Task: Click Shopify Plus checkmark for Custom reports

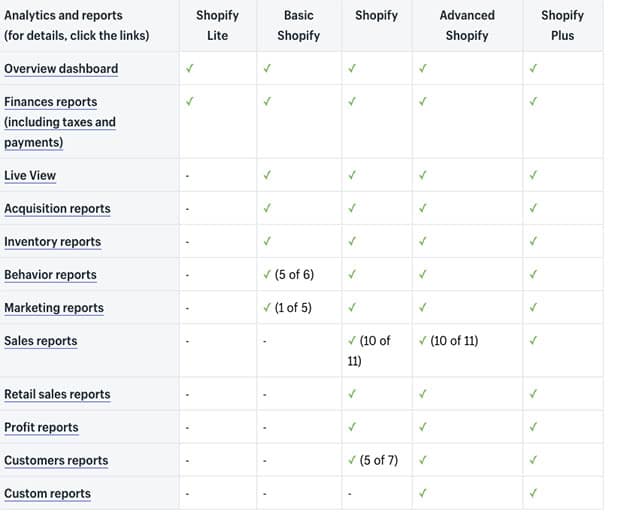Action: click(x=533, y=493)
